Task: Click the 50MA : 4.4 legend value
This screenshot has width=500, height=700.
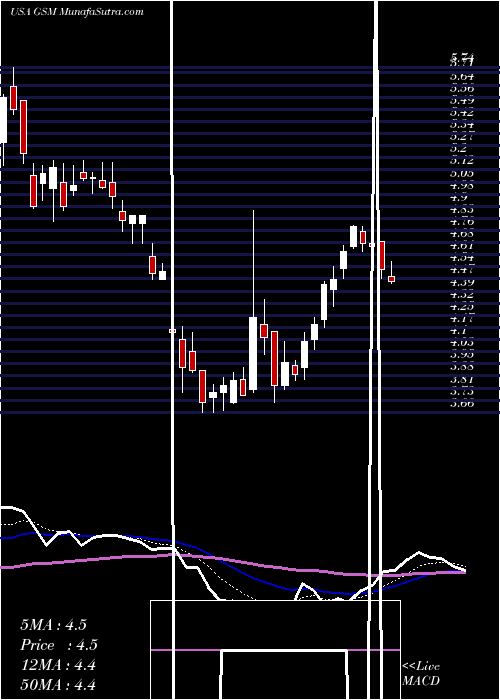Action: tap(58, 684)
